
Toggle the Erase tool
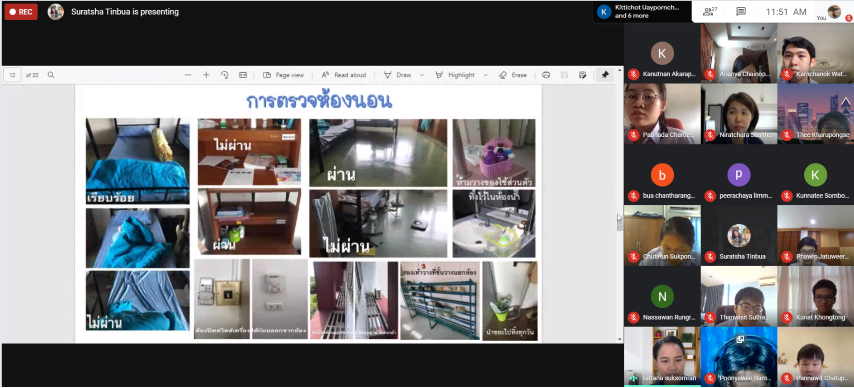click(x=513, y=75)
